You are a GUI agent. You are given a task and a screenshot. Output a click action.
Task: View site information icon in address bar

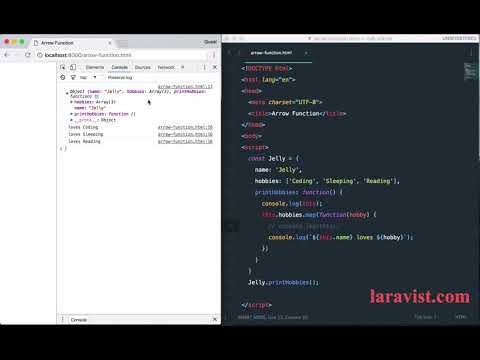[x=40, y=55]
